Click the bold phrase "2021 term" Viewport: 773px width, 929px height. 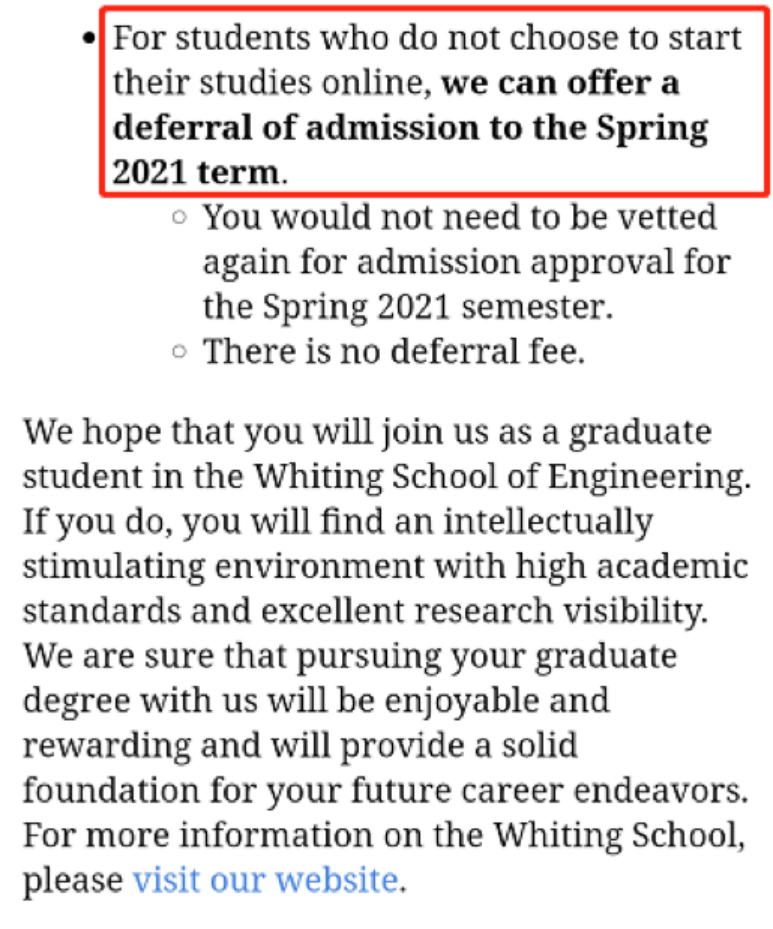point(195,172)
